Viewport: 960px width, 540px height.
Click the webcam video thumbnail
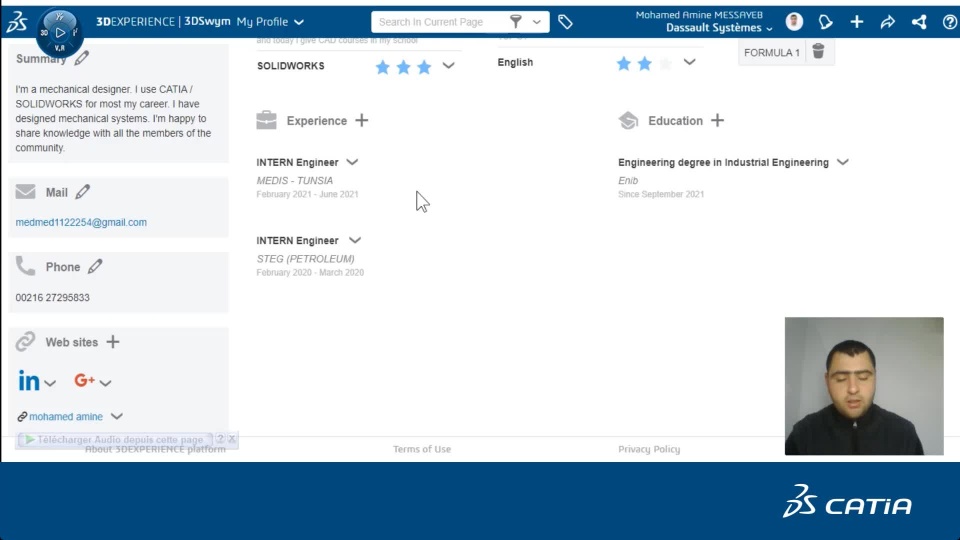[x=864, y=386]
